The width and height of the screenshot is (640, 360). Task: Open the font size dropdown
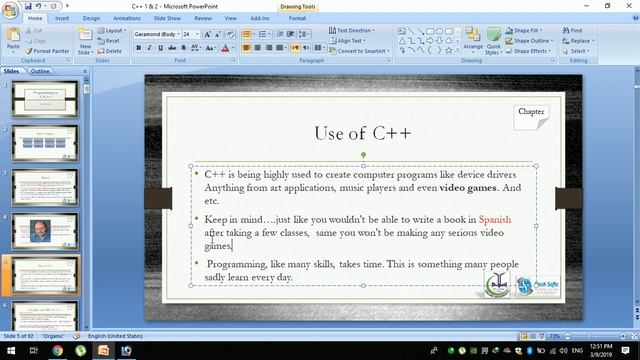198,34
